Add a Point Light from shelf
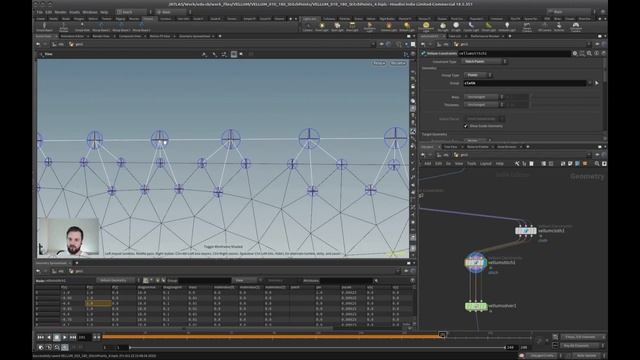 [x=322, y=27]
